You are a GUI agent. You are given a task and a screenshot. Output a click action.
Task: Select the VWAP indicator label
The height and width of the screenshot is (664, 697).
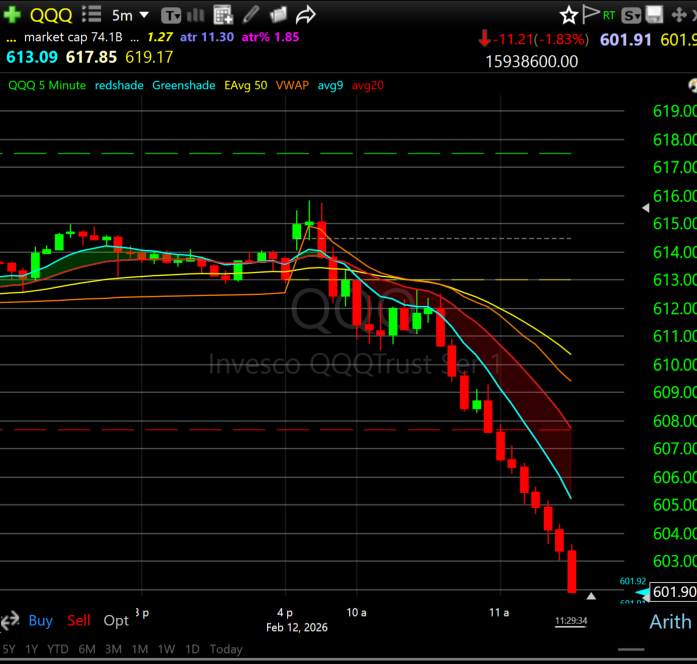click(x=292, y=85)
